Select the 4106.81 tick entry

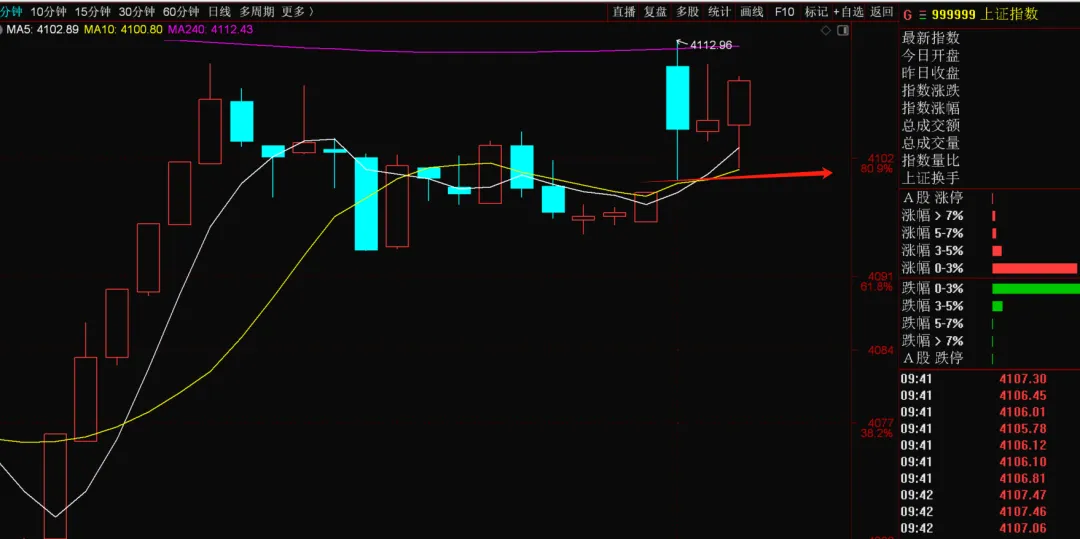coord(1023,478)
